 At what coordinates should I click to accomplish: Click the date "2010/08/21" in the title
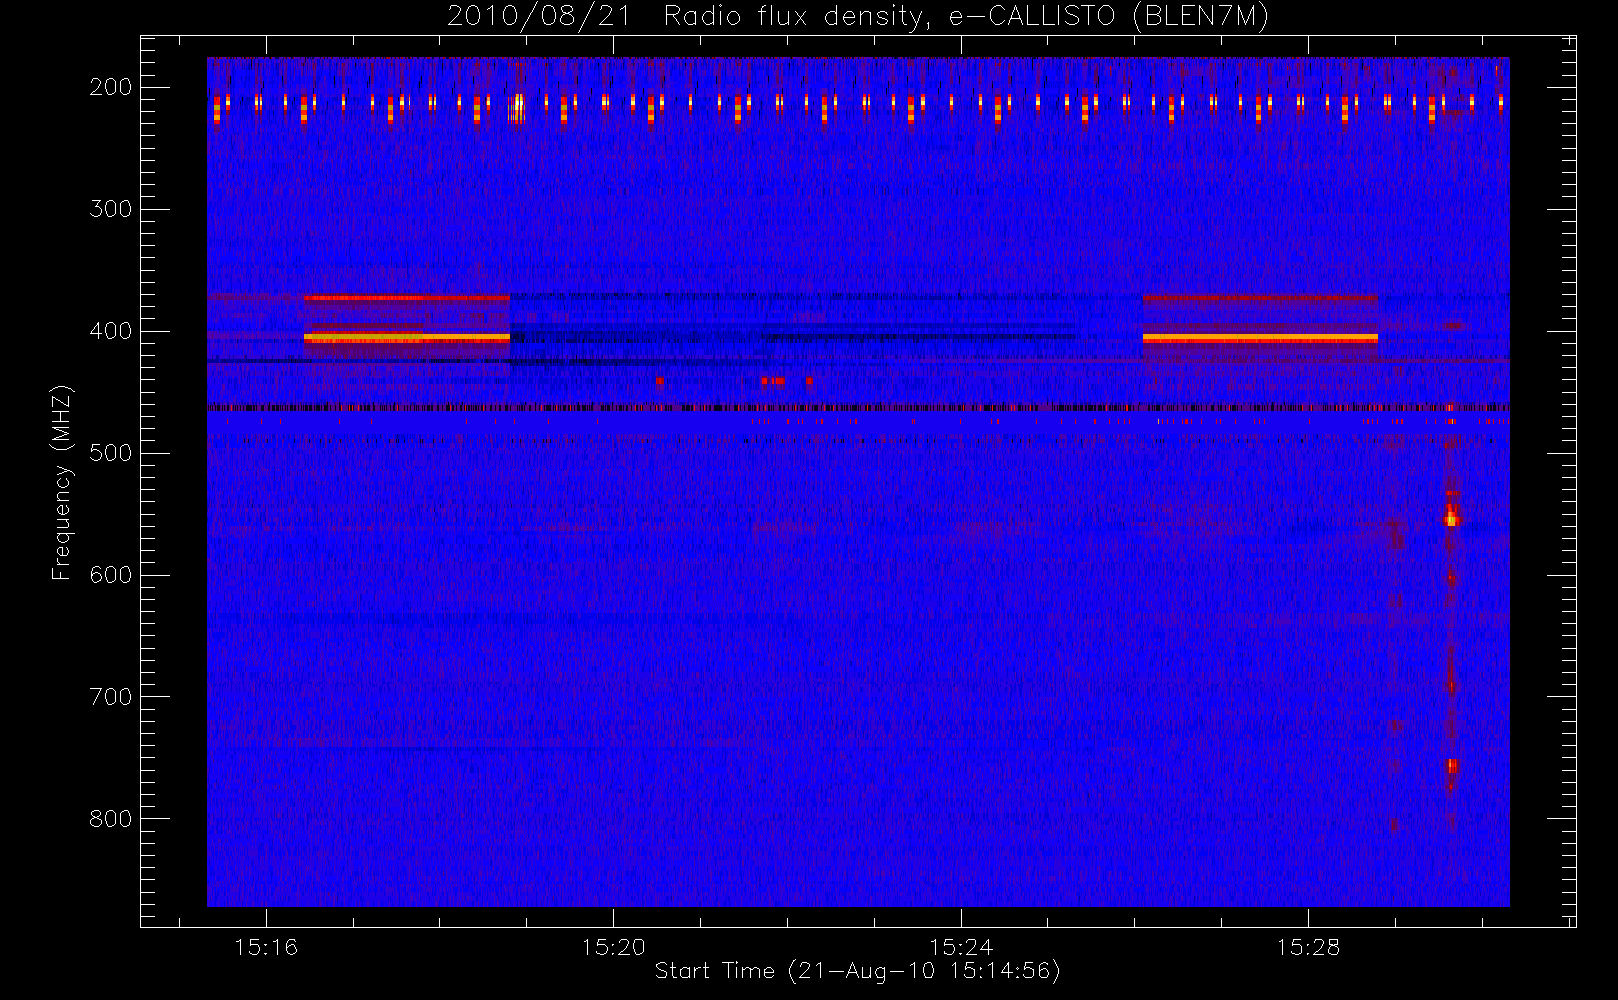tap(539, 17)
